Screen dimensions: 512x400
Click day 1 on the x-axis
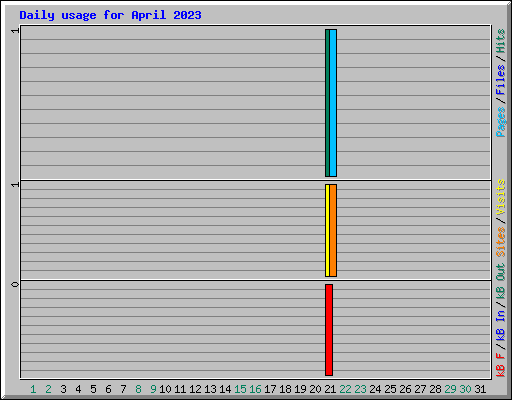pyautogui.click(x=33, y=389)
